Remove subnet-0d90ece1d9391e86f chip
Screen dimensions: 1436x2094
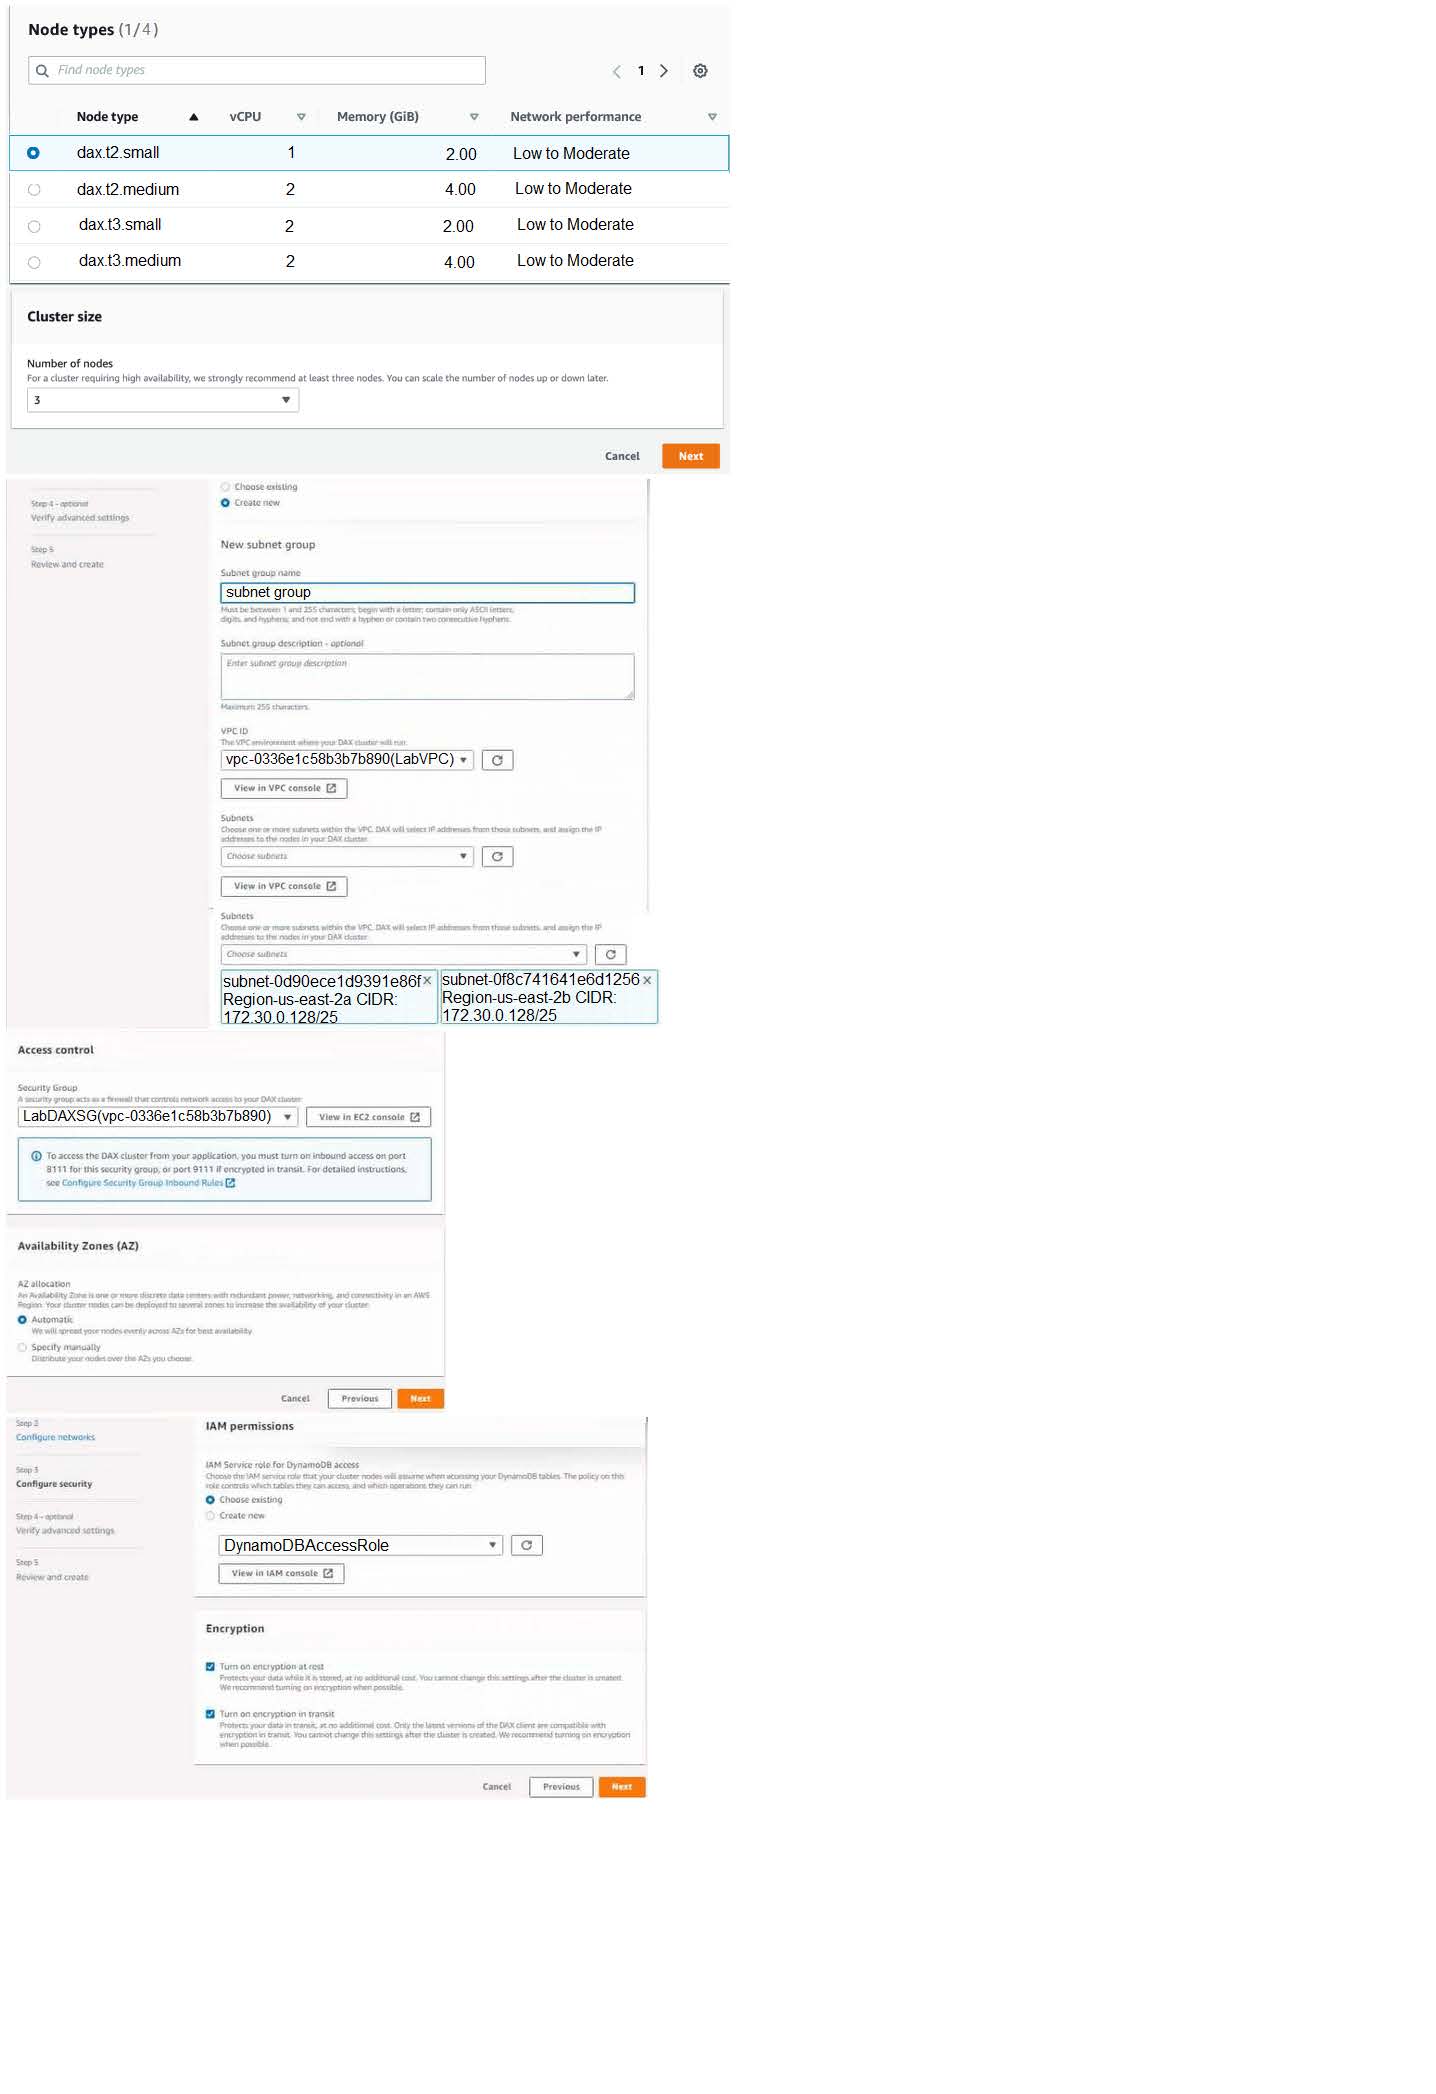[x=427, y=981]
